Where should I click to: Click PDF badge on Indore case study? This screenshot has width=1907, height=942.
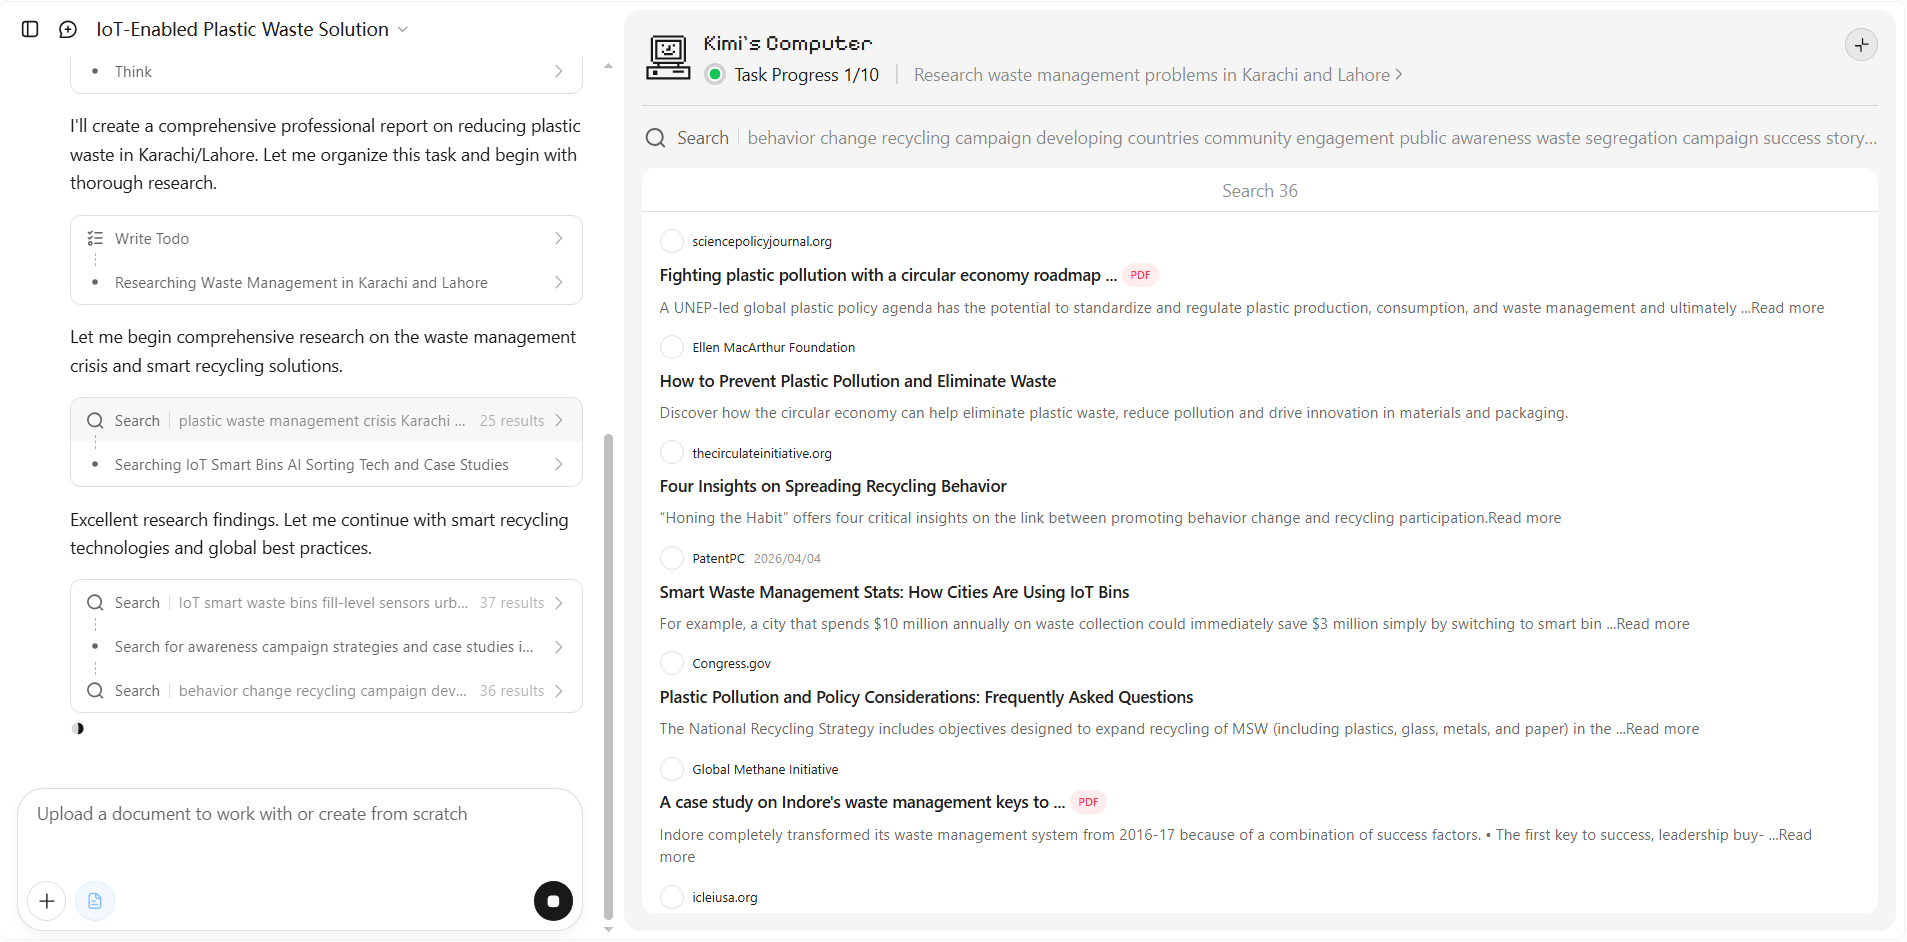click(x=1088, y=802)
